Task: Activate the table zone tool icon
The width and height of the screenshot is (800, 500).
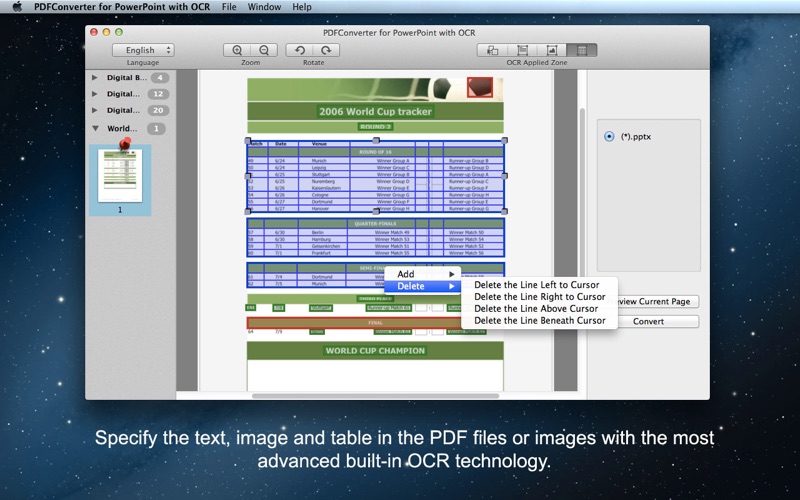Action: (582, 50)
